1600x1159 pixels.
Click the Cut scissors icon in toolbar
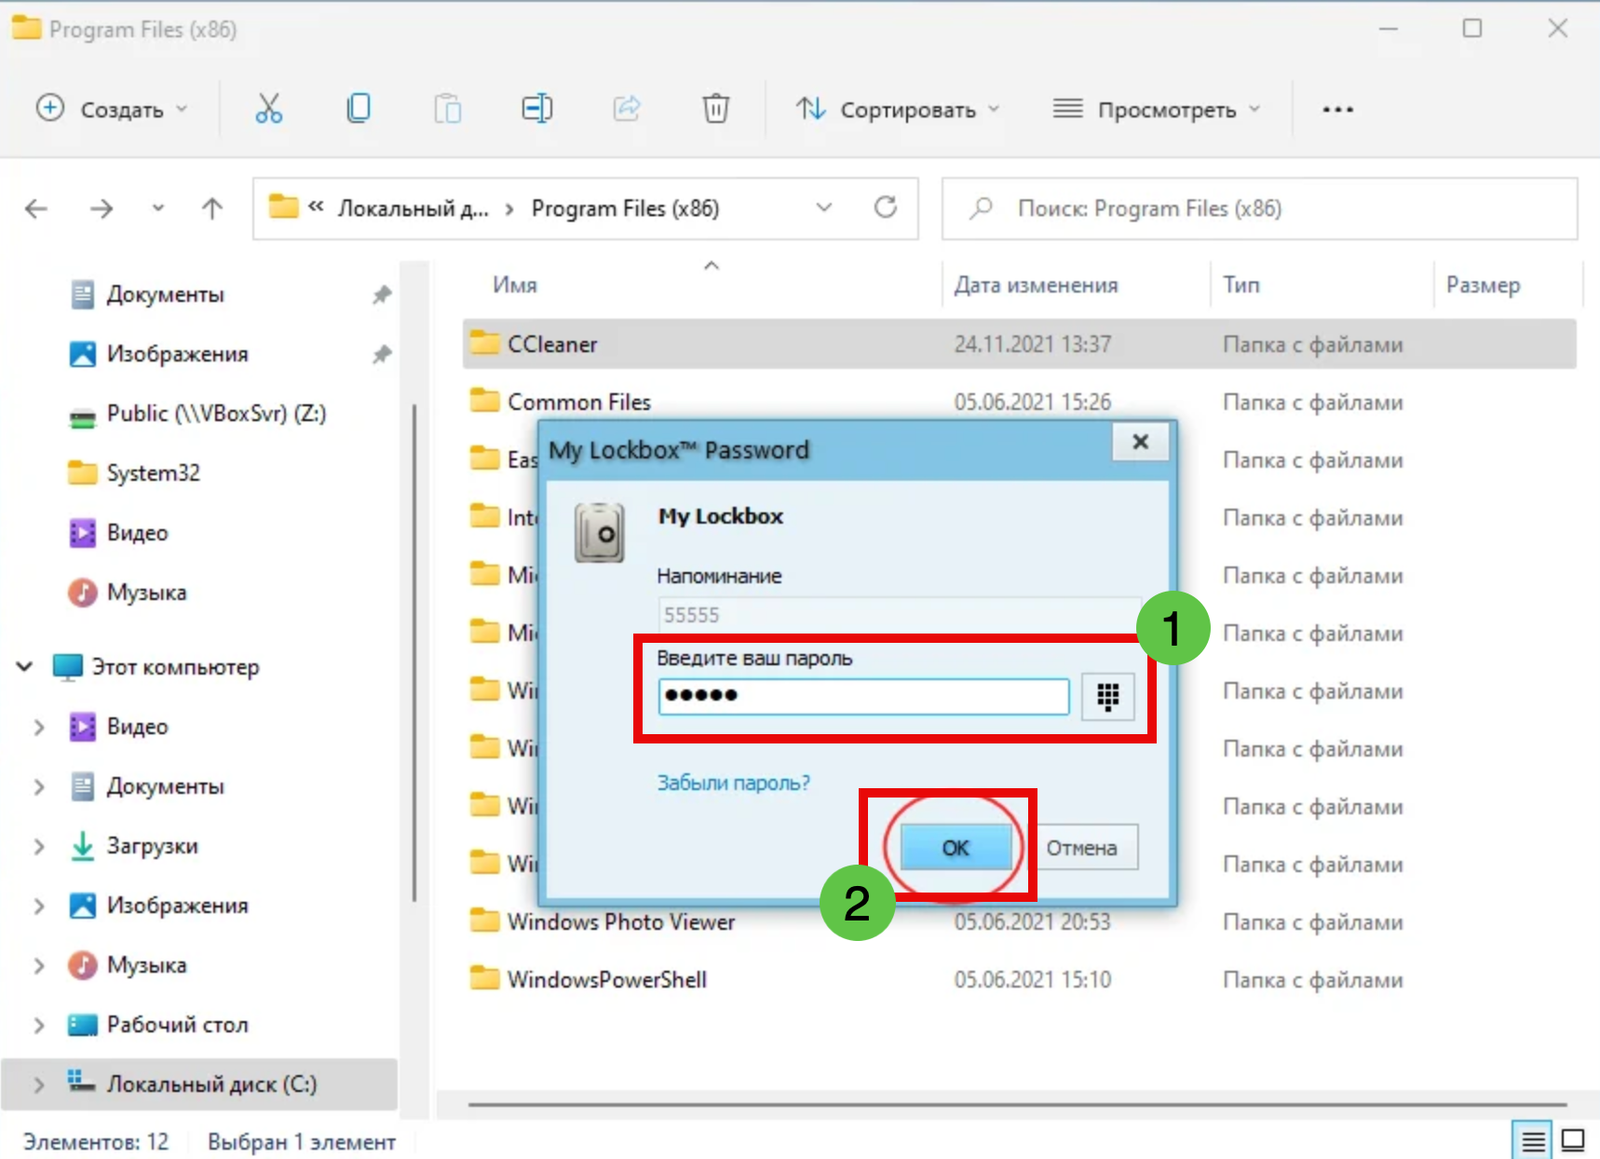(x=268, y=108)
